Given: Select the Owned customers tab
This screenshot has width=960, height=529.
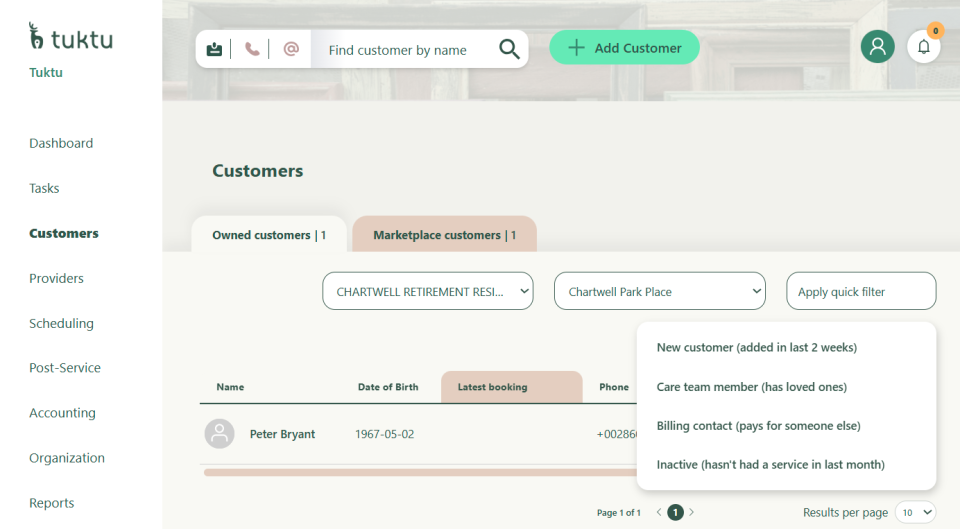Looking at the screenshot, I should coord(269,235).
